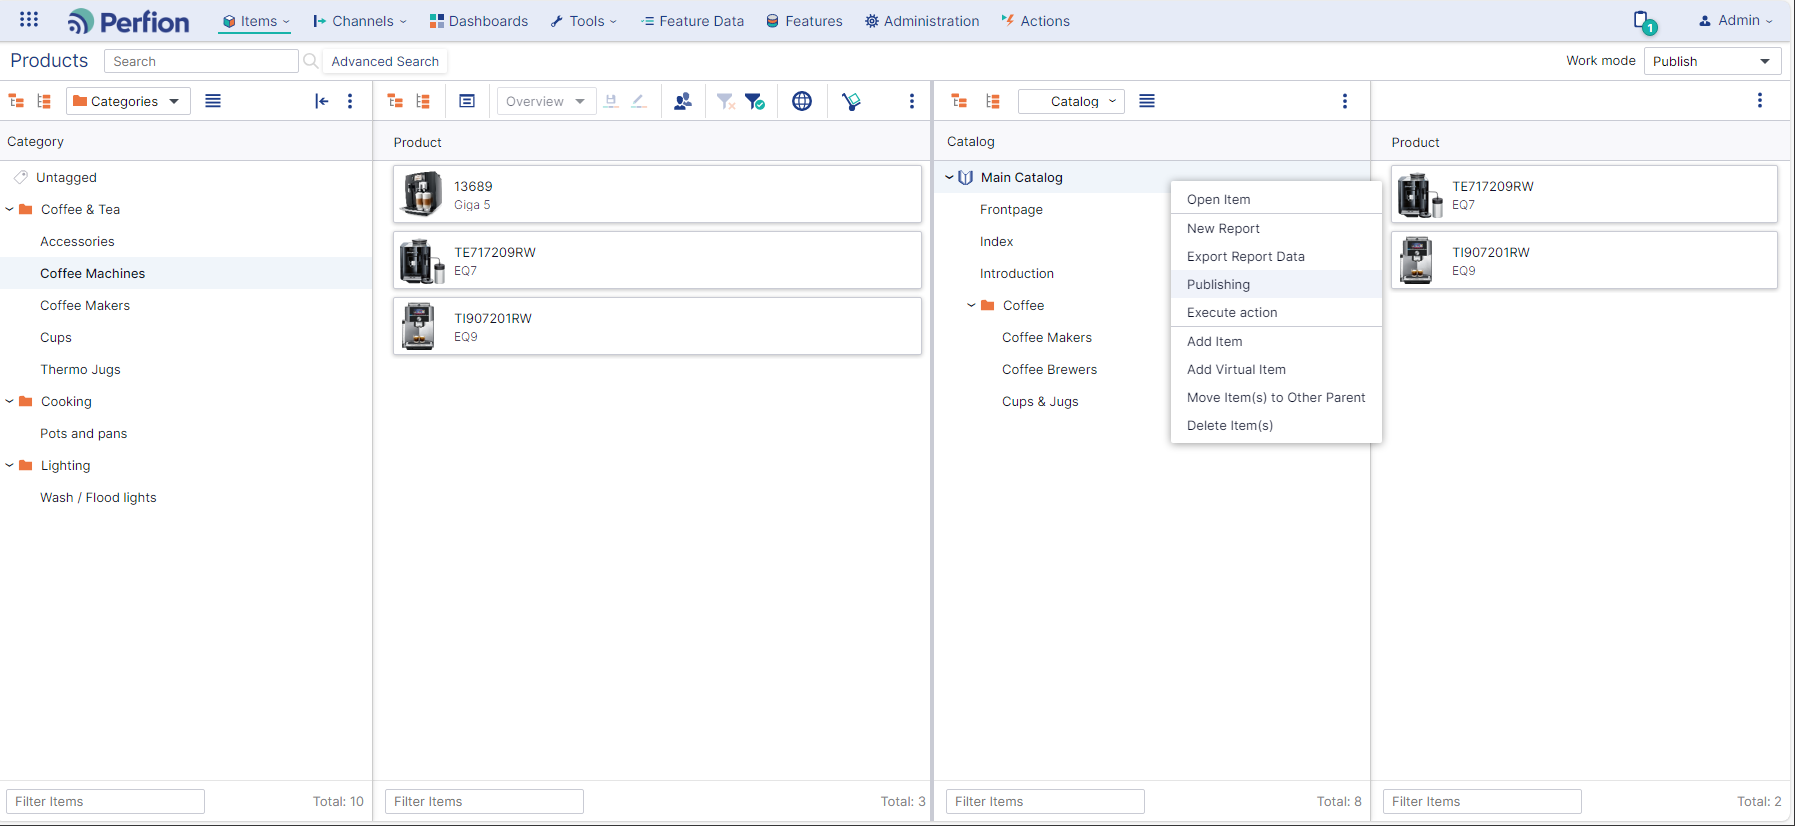Image resolution: width=1795 pixels, height=826 pixels.
Task: Click expand tree icon in Product panel toolbar
Action: [x=423, y=101]
